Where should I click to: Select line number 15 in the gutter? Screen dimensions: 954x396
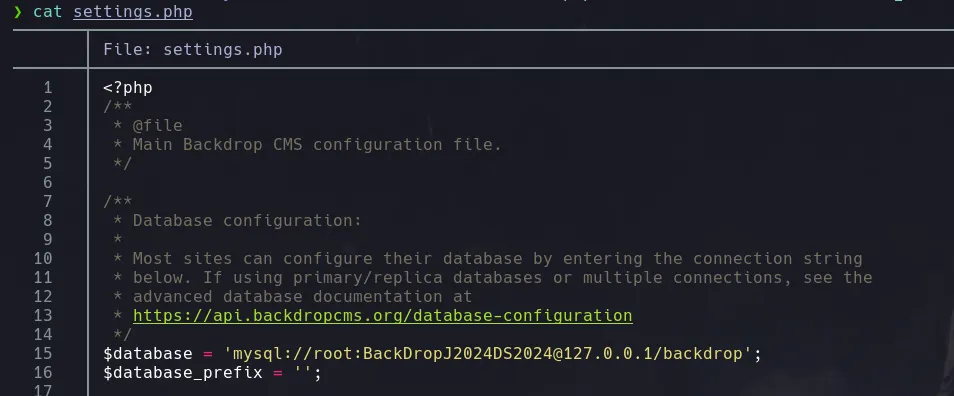pos(43,353)
